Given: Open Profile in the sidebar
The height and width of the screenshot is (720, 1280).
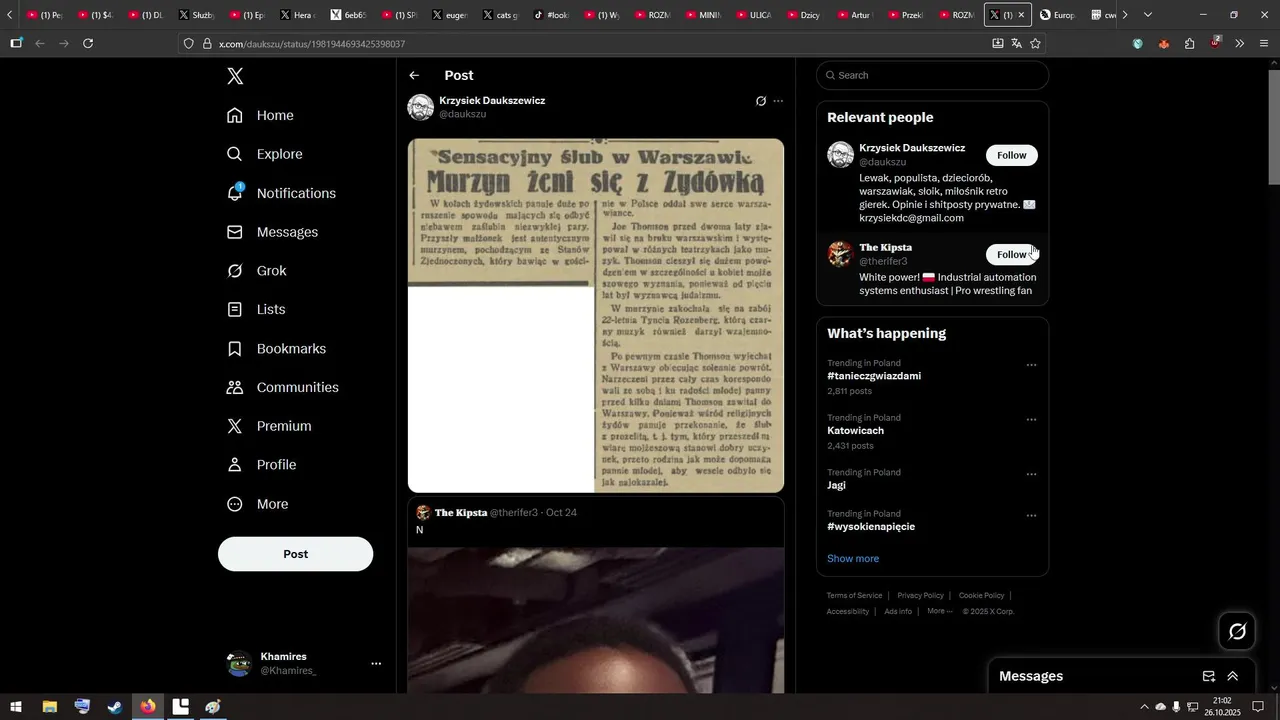Looking at the screenshot, I should pyautogui.click(x=261, y=465).
